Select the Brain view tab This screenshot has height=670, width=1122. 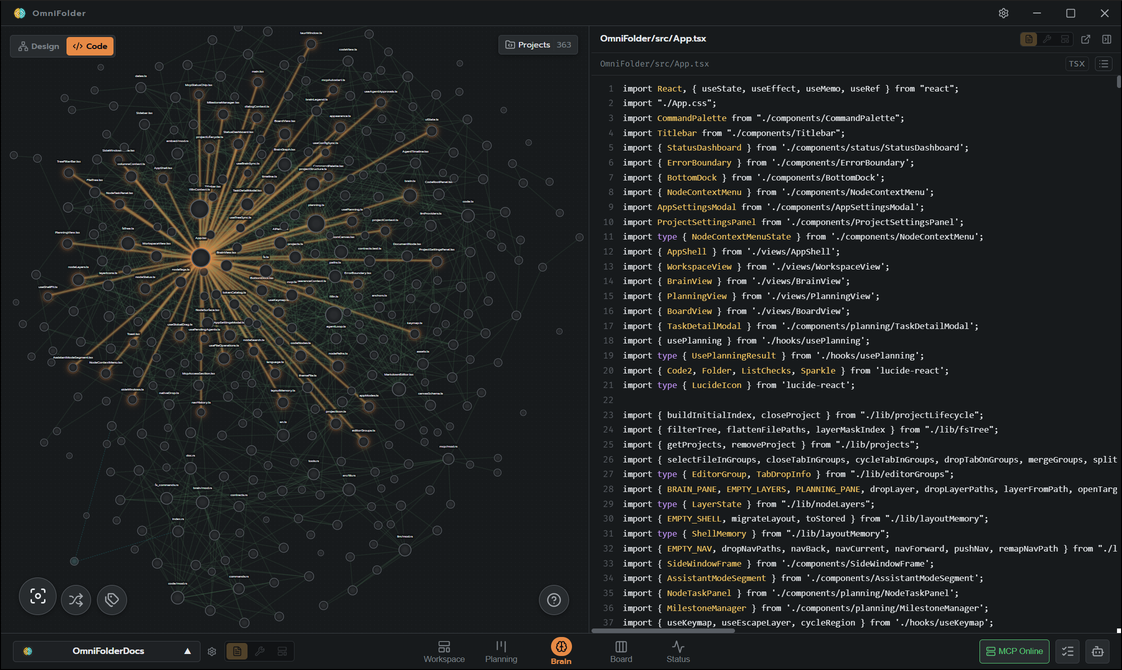pos(561,651)
